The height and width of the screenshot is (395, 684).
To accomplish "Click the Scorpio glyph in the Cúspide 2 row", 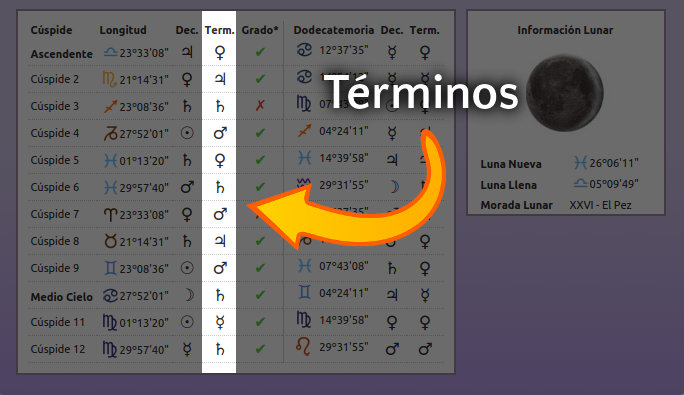I will 109,79.
